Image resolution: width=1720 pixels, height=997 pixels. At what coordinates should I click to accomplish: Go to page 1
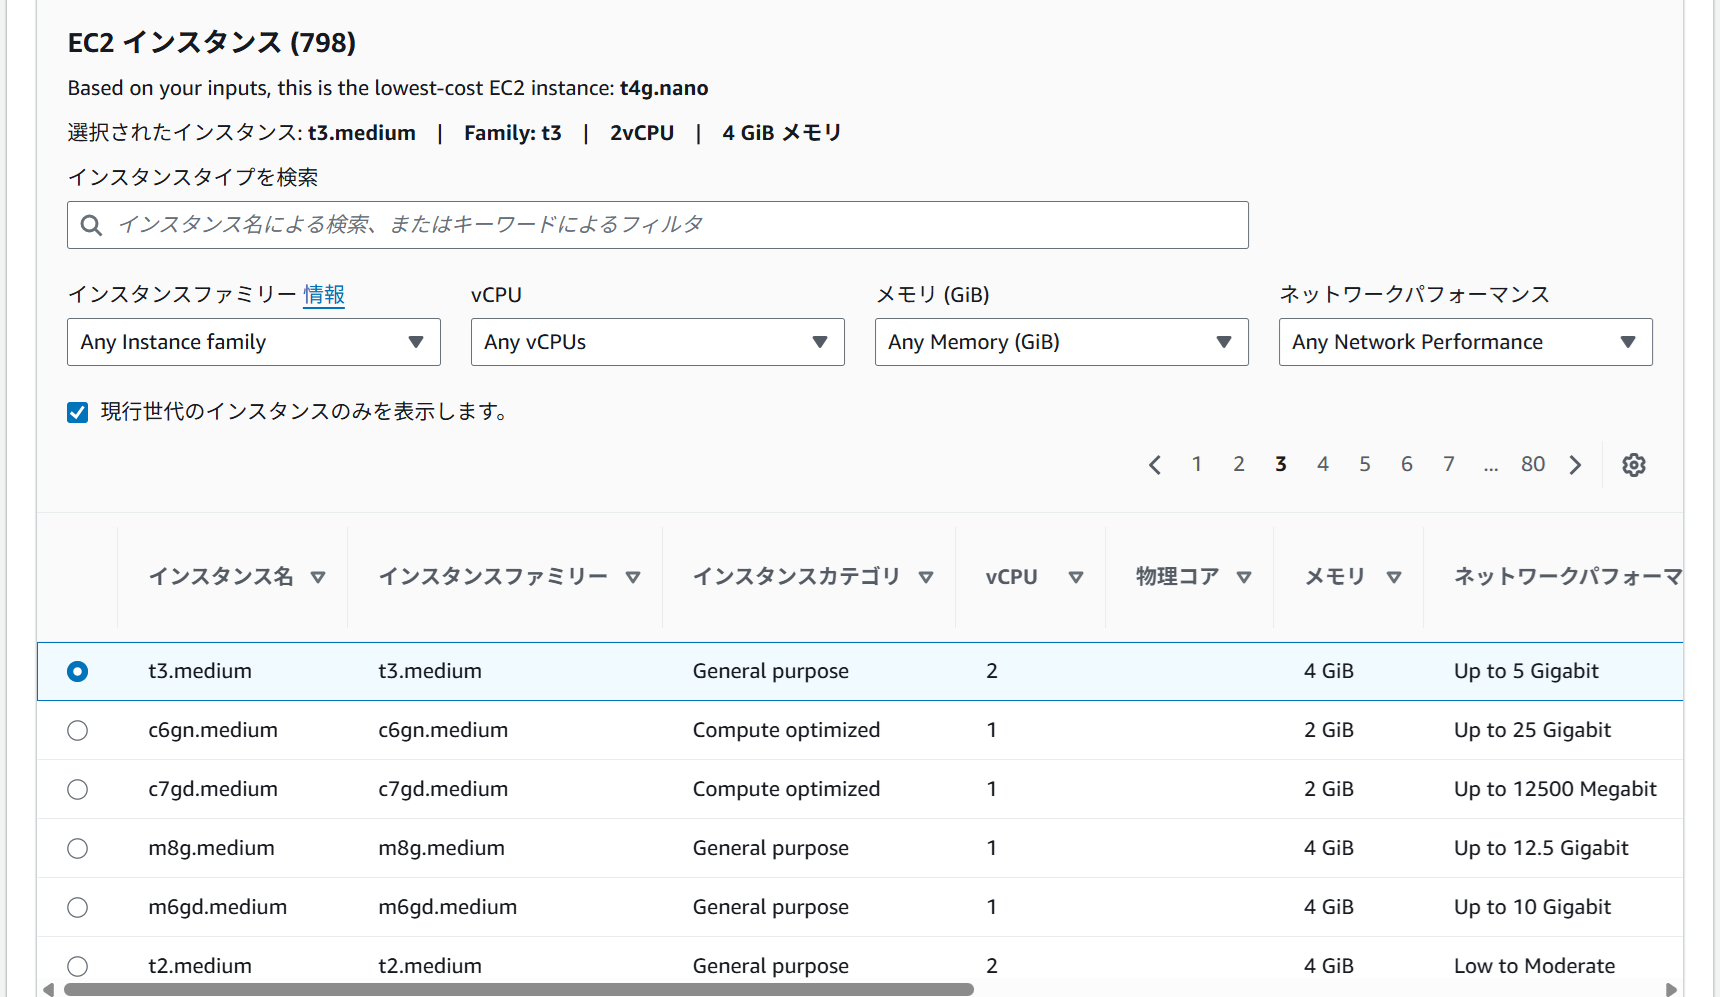pyautogui.click(x=1197, y=464)
